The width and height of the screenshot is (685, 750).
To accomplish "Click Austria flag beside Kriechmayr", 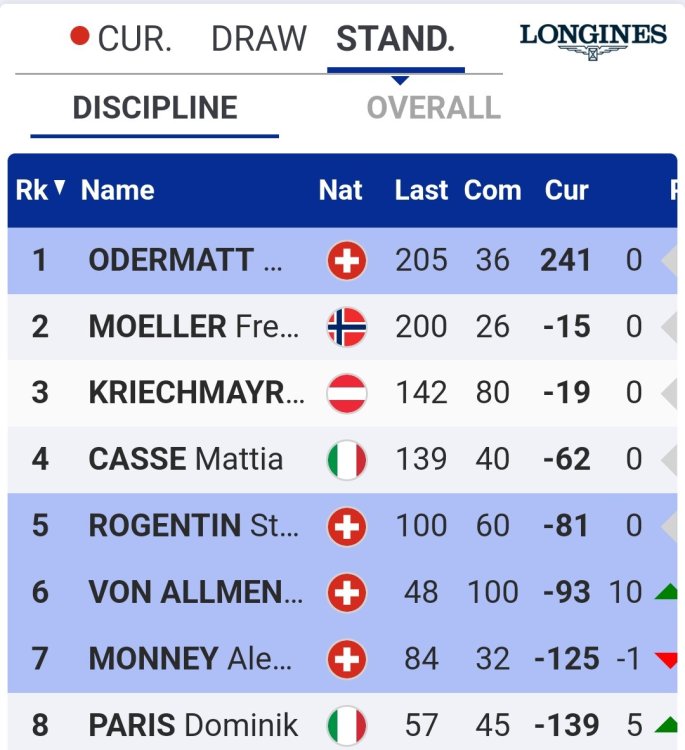I will click(x=347, y=393).
